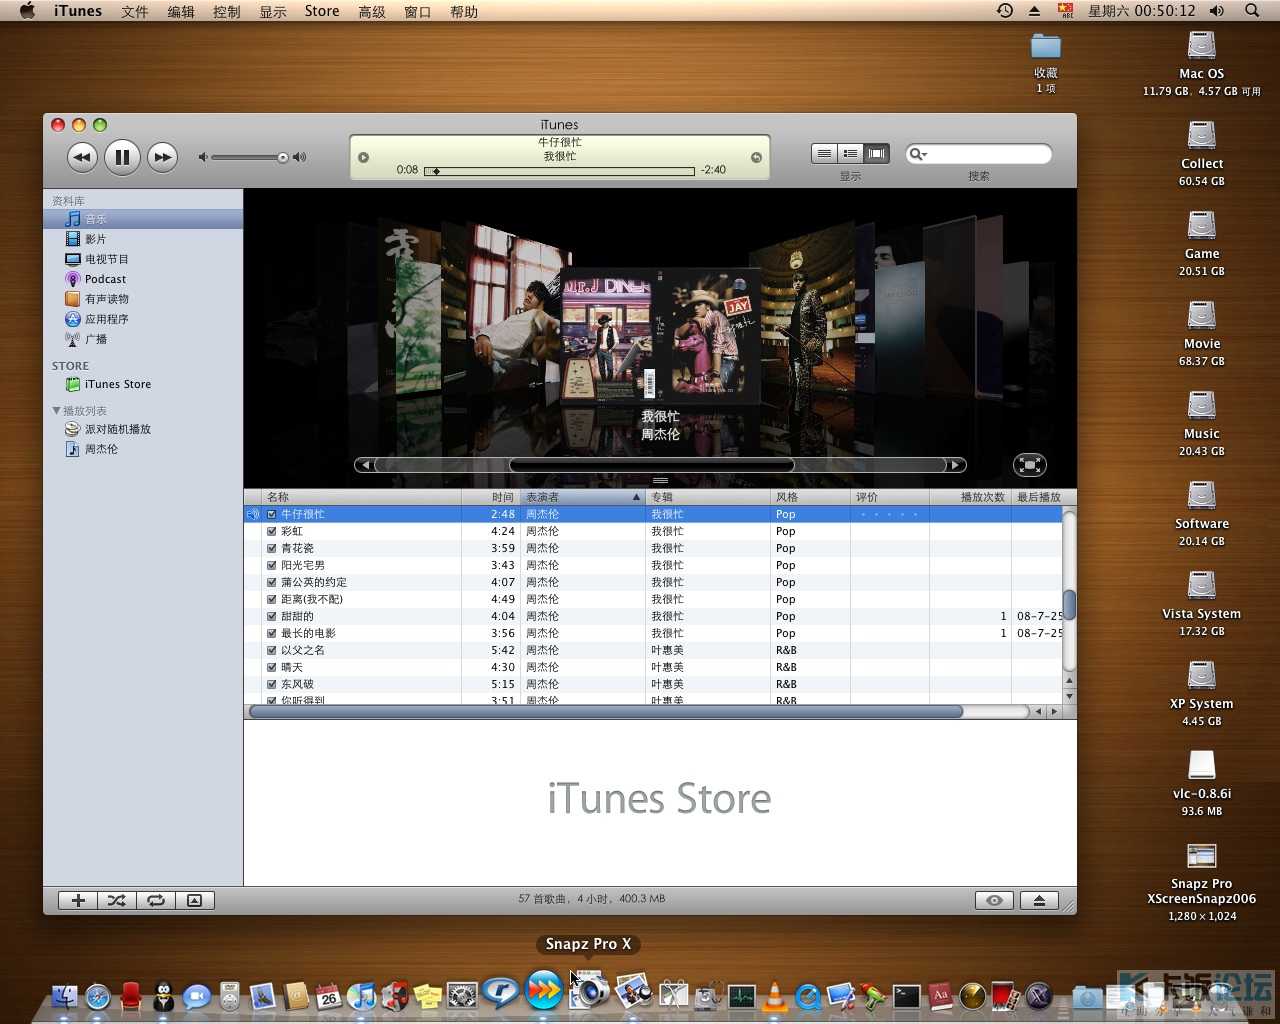Image resolution: width=1280 pixels, height=1024 pixels.
Task: Open the Spotlight search icon
Action: pos(1252,11)
